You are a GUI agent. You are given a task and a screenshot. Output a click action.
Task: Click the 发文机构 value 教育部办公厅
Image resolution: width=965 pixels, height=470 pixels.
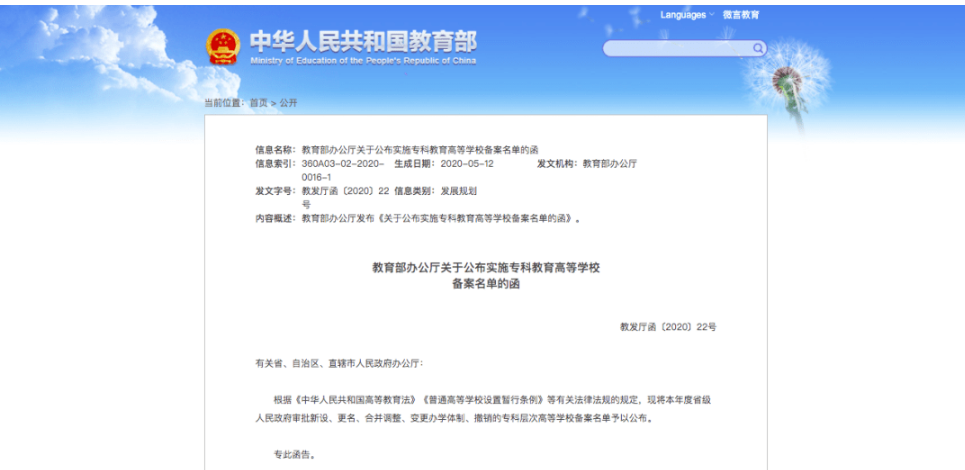pyautogui.click(x=609, y=163)
